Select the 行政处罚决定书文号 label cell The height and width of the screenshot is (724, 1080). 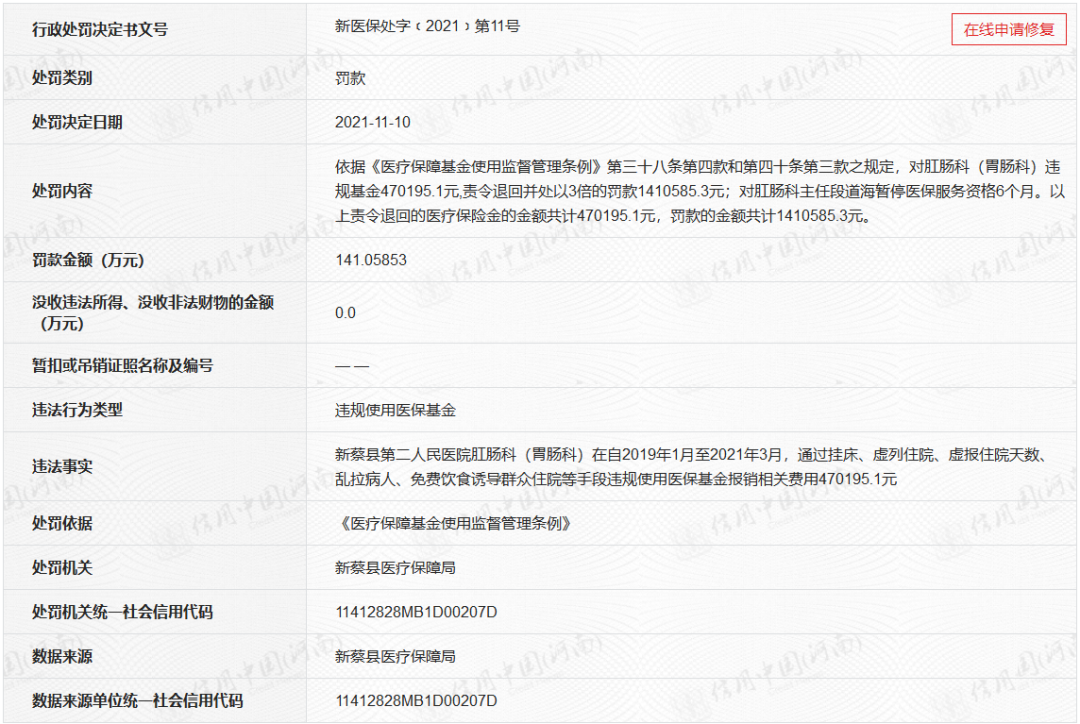(x=100, y=30)
